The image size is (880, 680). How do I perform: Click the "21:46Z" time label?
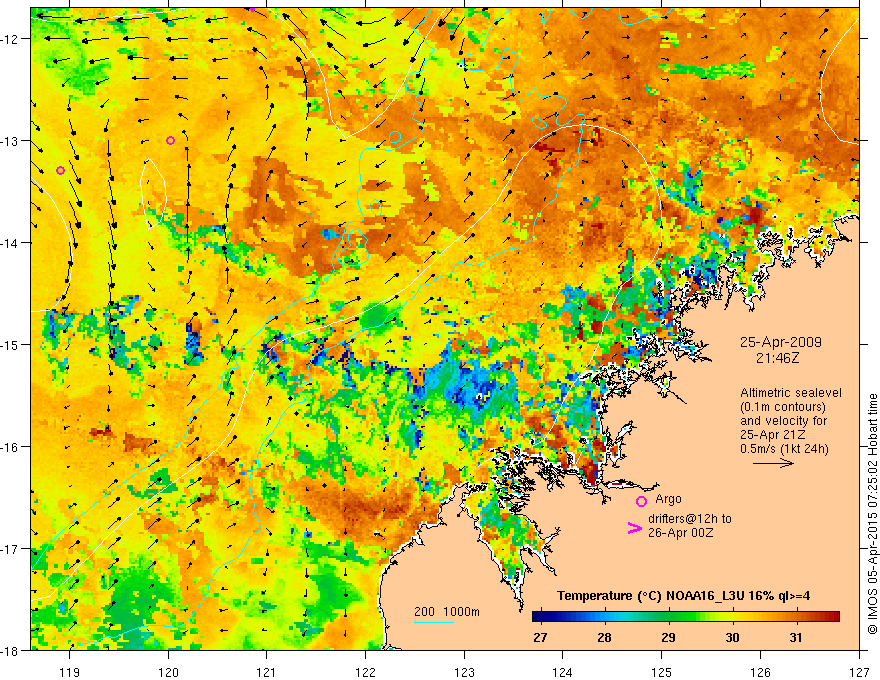click(777, 357)
